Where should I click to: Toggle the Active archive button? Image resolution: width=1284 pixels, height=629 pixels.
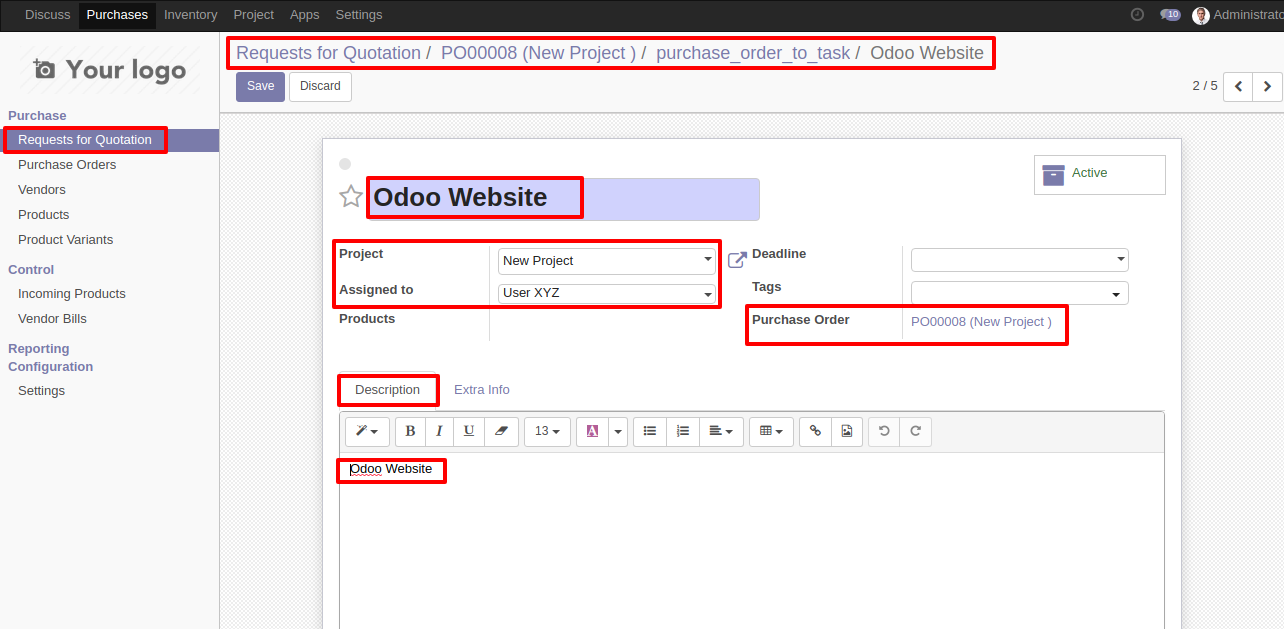point(1100,174)
